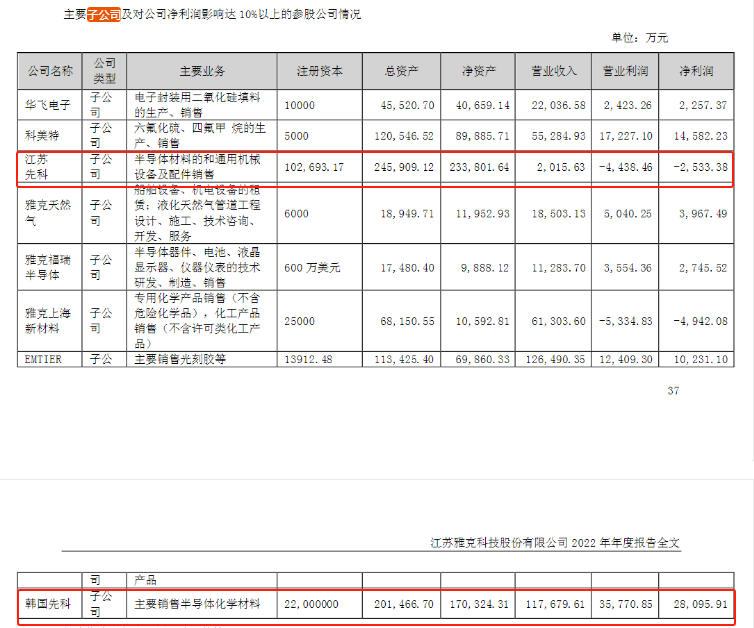Click 韩国先科 revenue 117,679.61
The height and width of the screenshot is (628, 754).
[555, 604]
